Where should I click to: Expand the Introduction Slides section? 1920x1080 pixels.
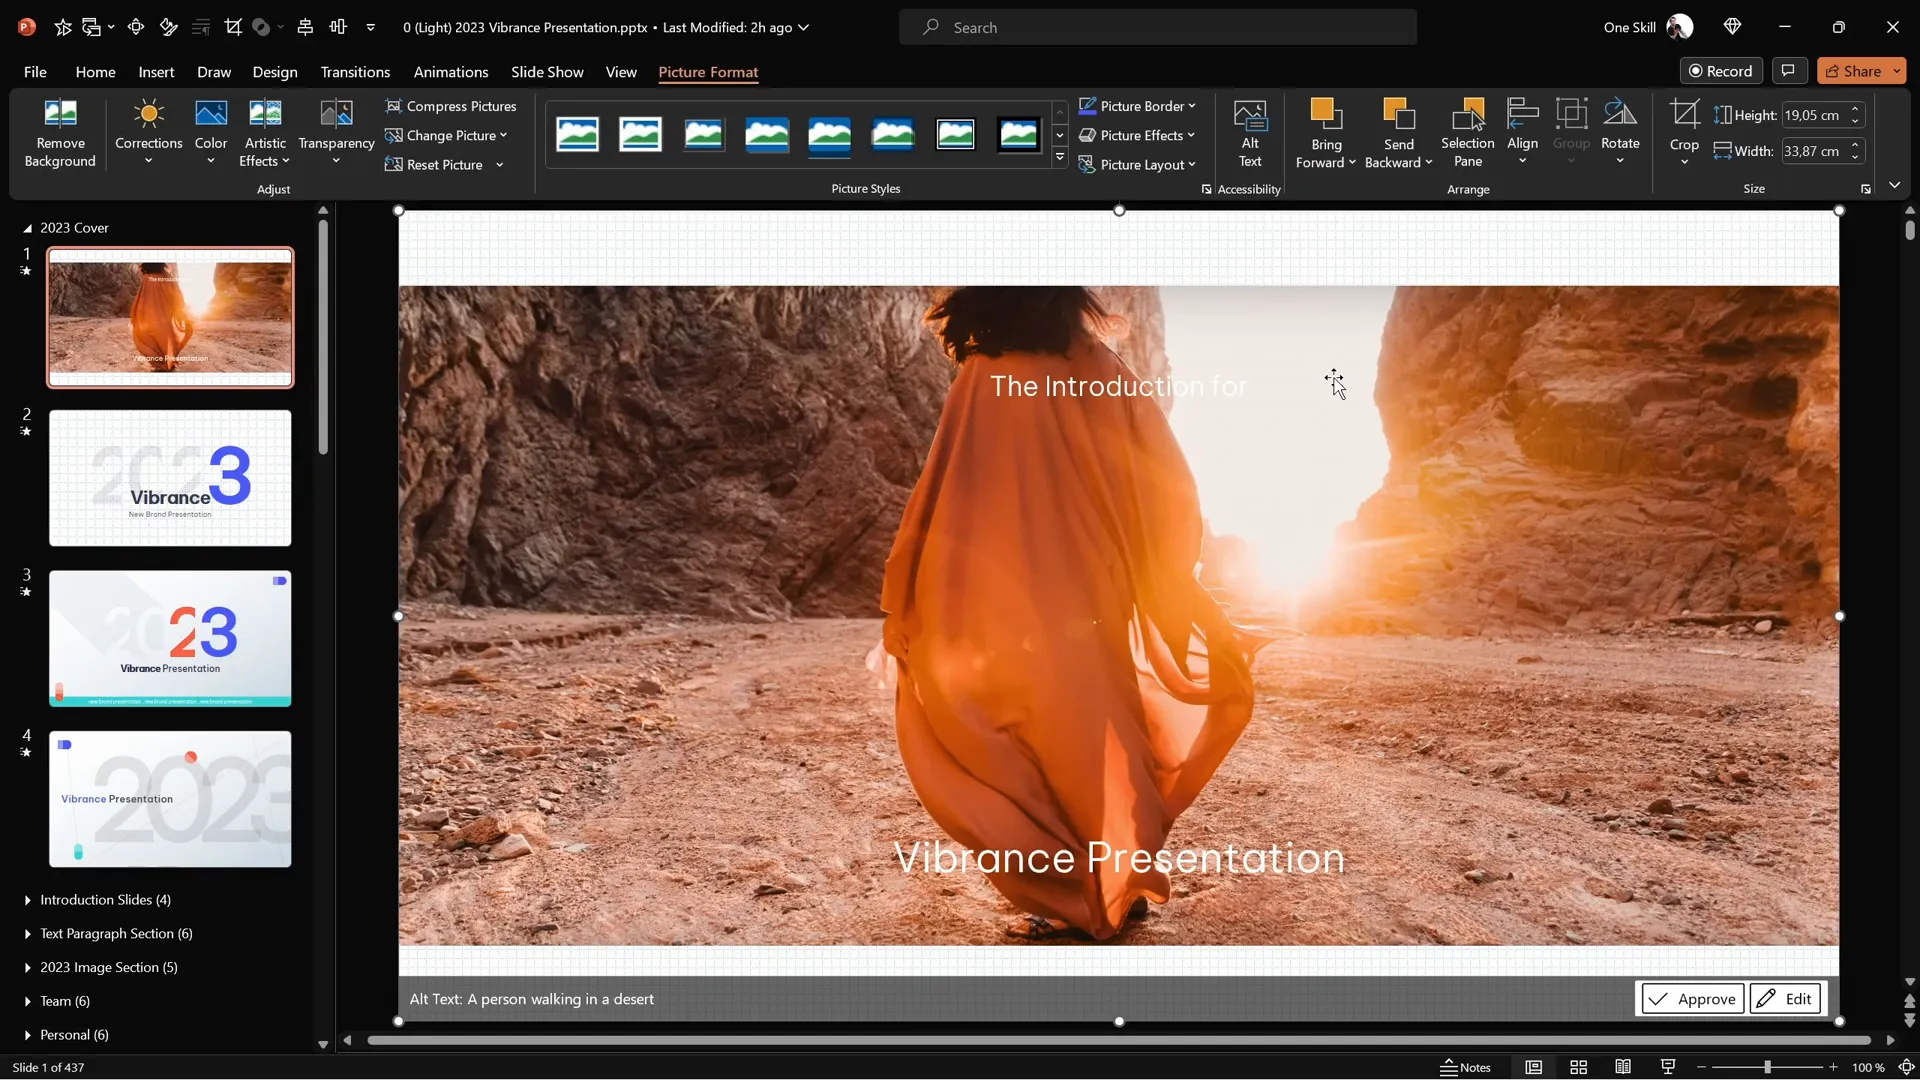coord(27,900)
